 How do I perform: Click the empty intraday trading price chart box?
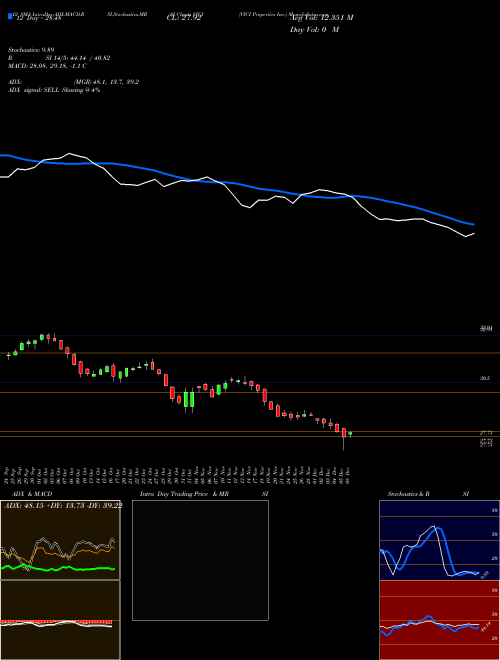(200, 560)
